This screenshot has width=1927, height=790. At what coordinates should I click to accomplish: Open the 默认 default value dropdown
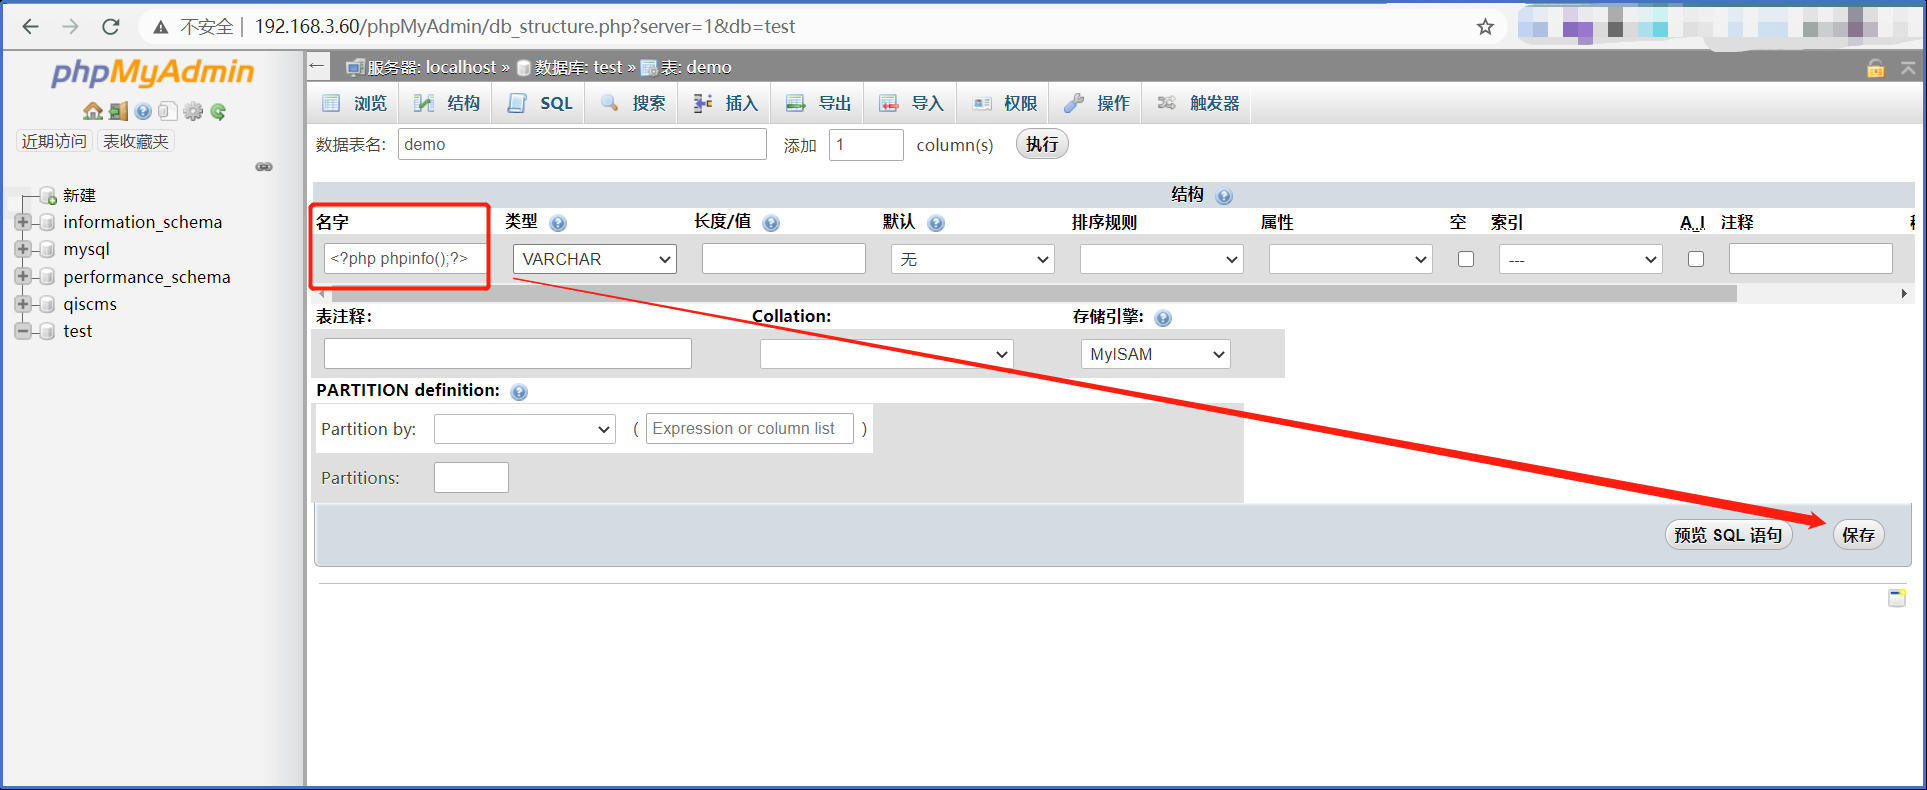point(973,259)
